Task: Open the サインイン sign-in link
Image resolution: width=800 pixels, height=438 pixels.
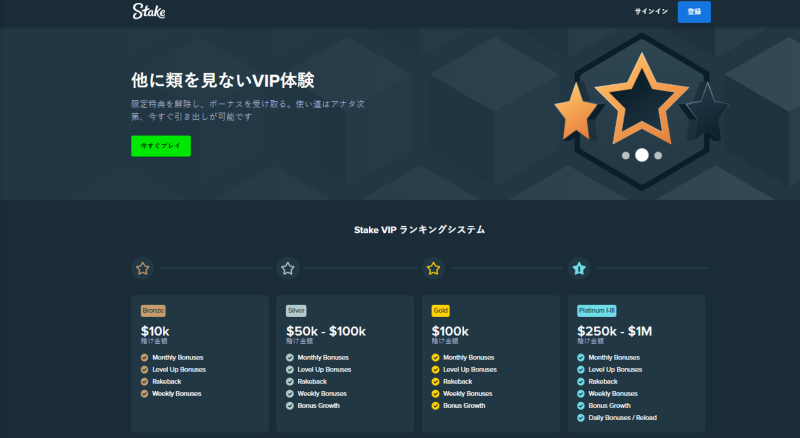Action: pos(651,11)
